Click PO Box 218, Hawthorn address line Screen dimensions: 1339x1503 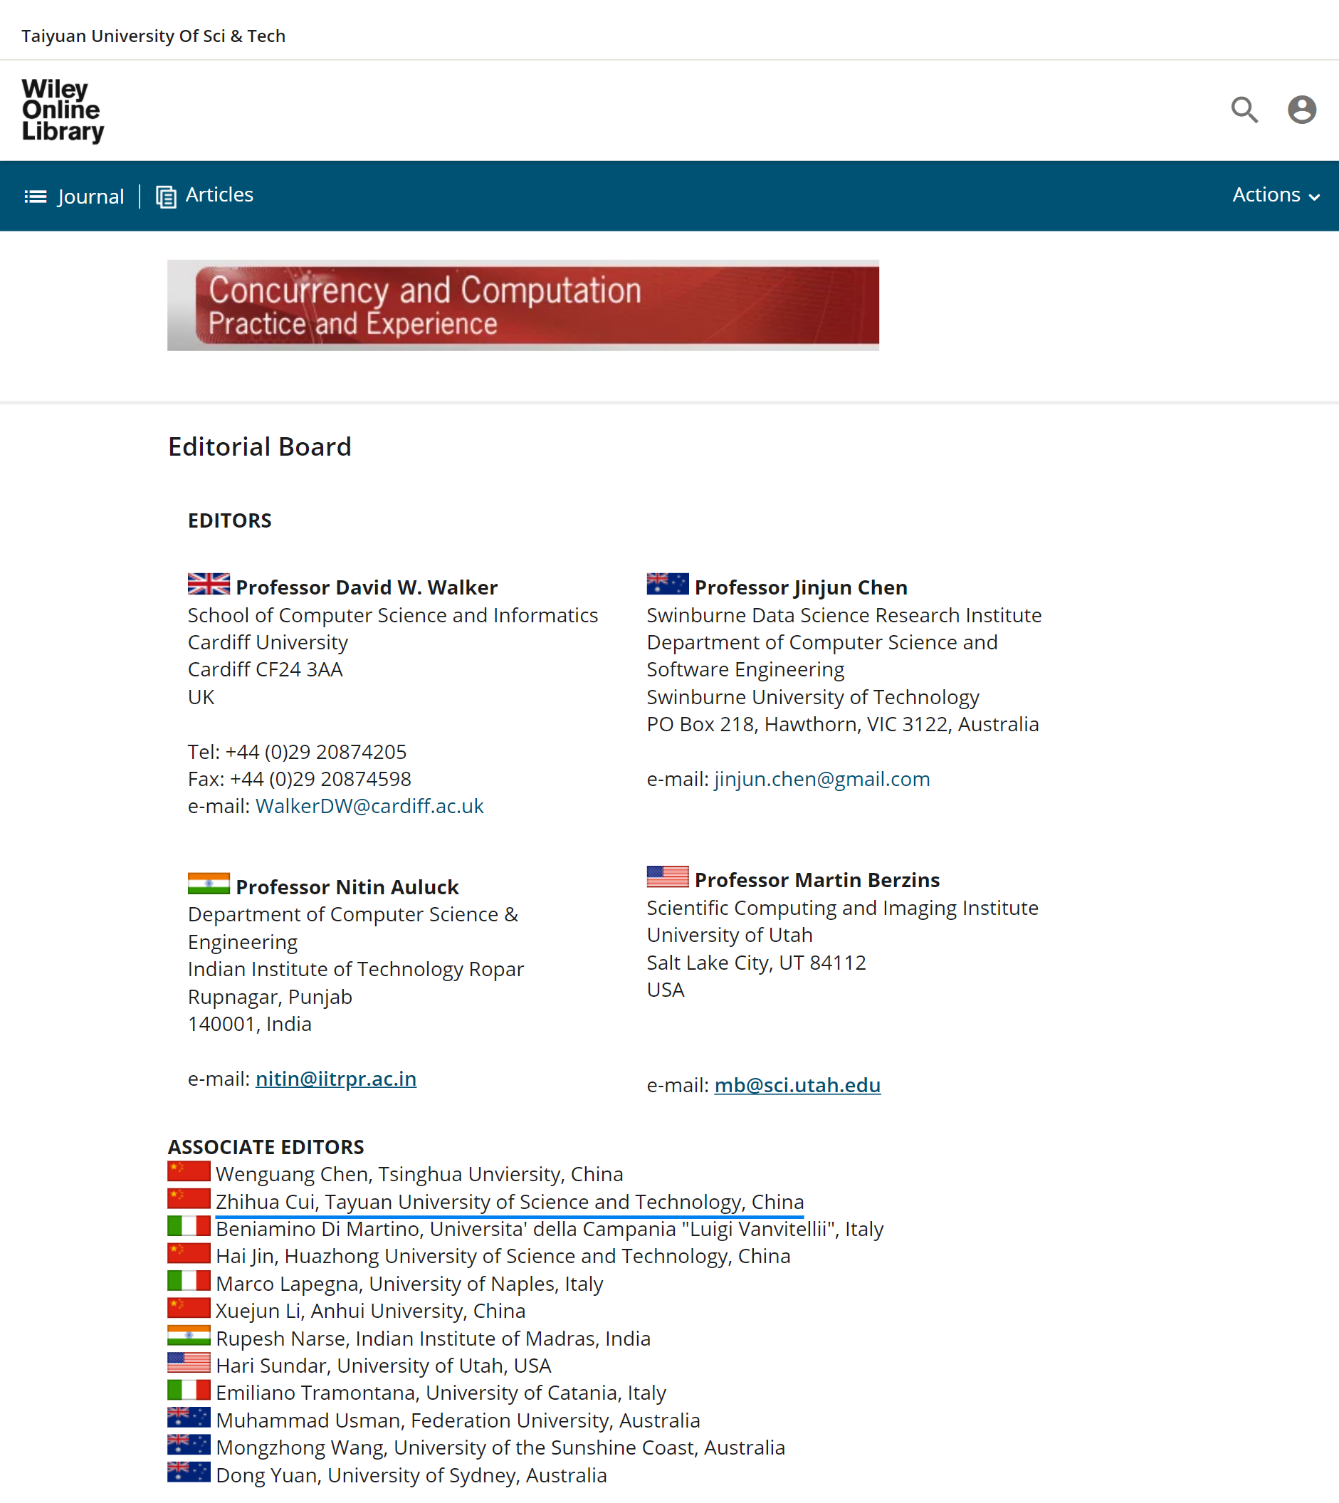[x=843, y=724]
